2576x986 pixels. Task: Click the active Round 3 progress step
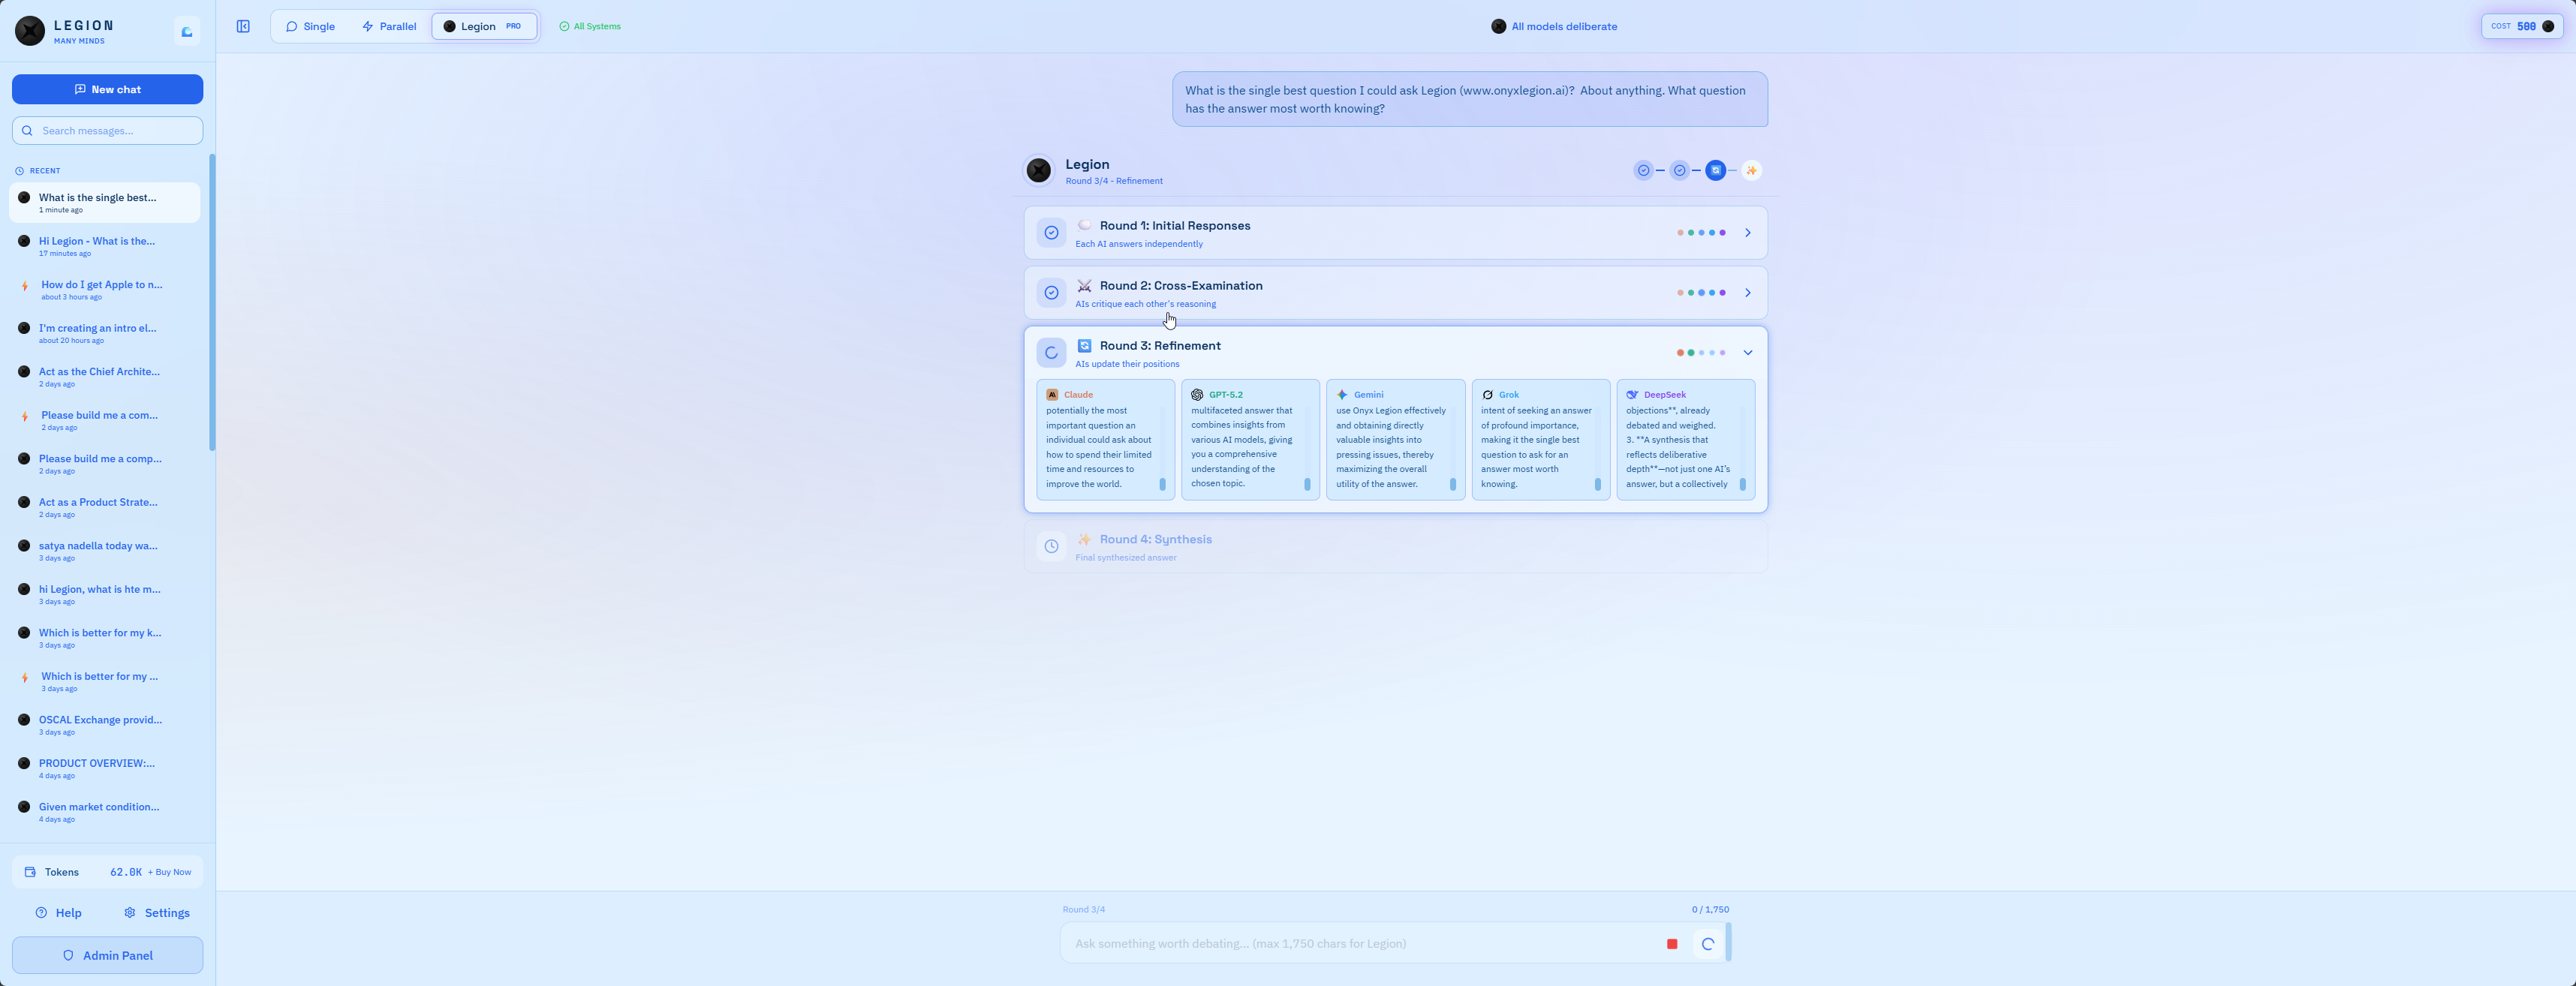point(1715,170)
